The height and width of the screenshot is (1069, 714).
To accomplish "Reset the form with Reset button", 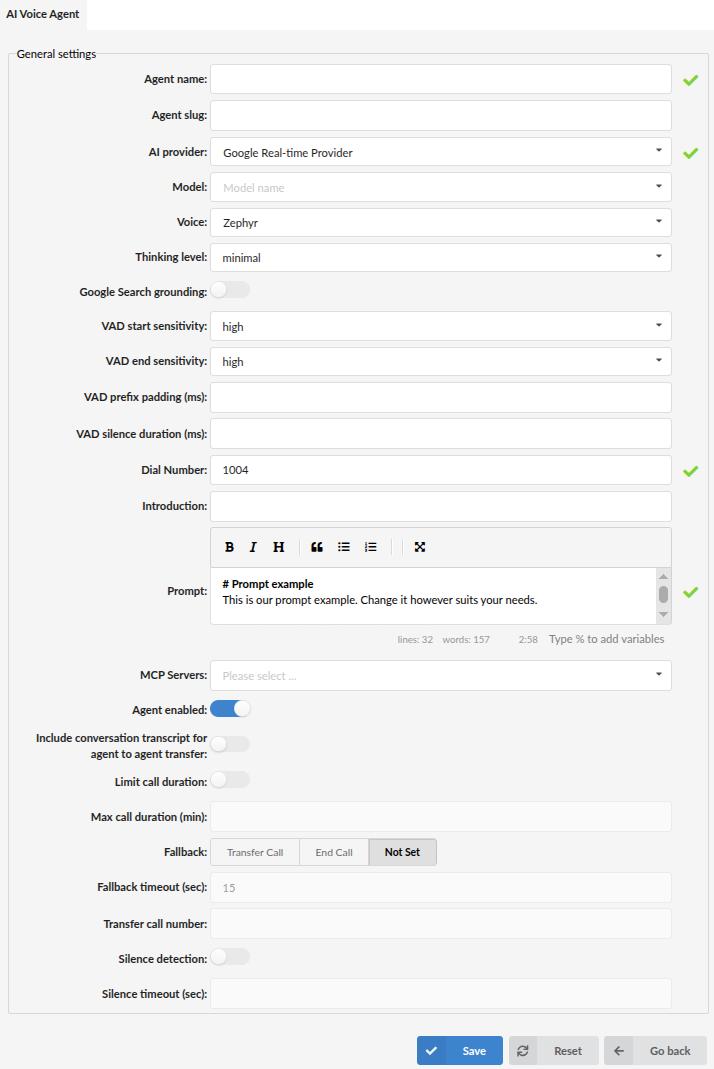I will click(554, 1051).
